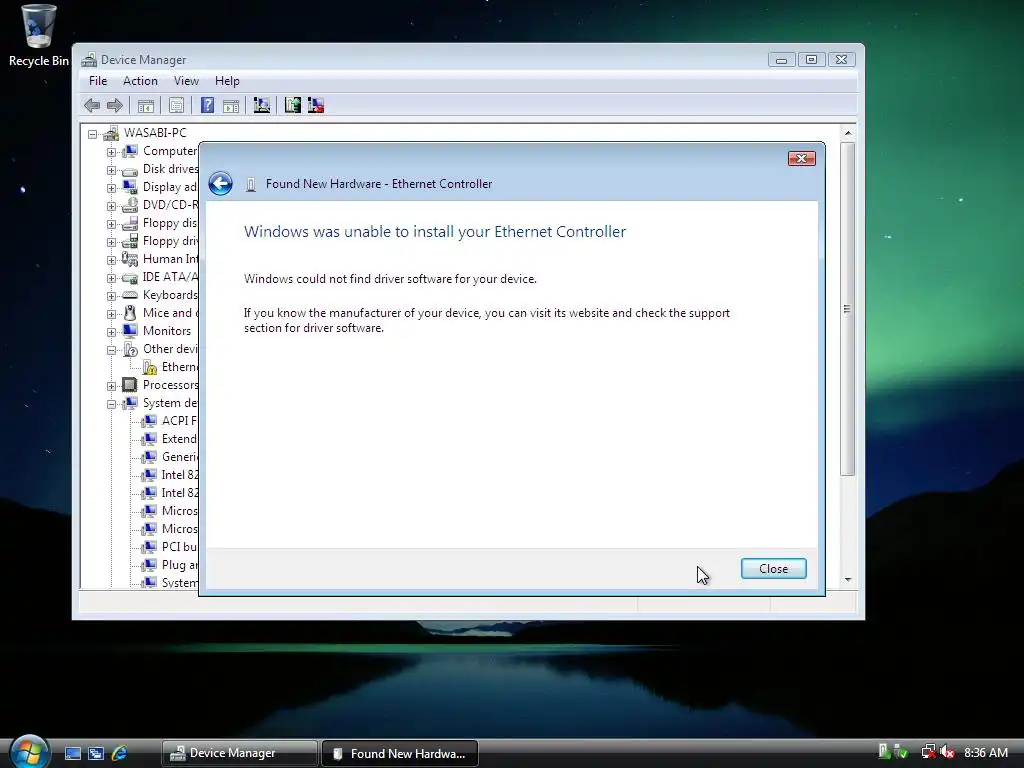Screen dimensions: 1024x768
Task: Expand the Keyboards node
Action: [x=112, y=296]
